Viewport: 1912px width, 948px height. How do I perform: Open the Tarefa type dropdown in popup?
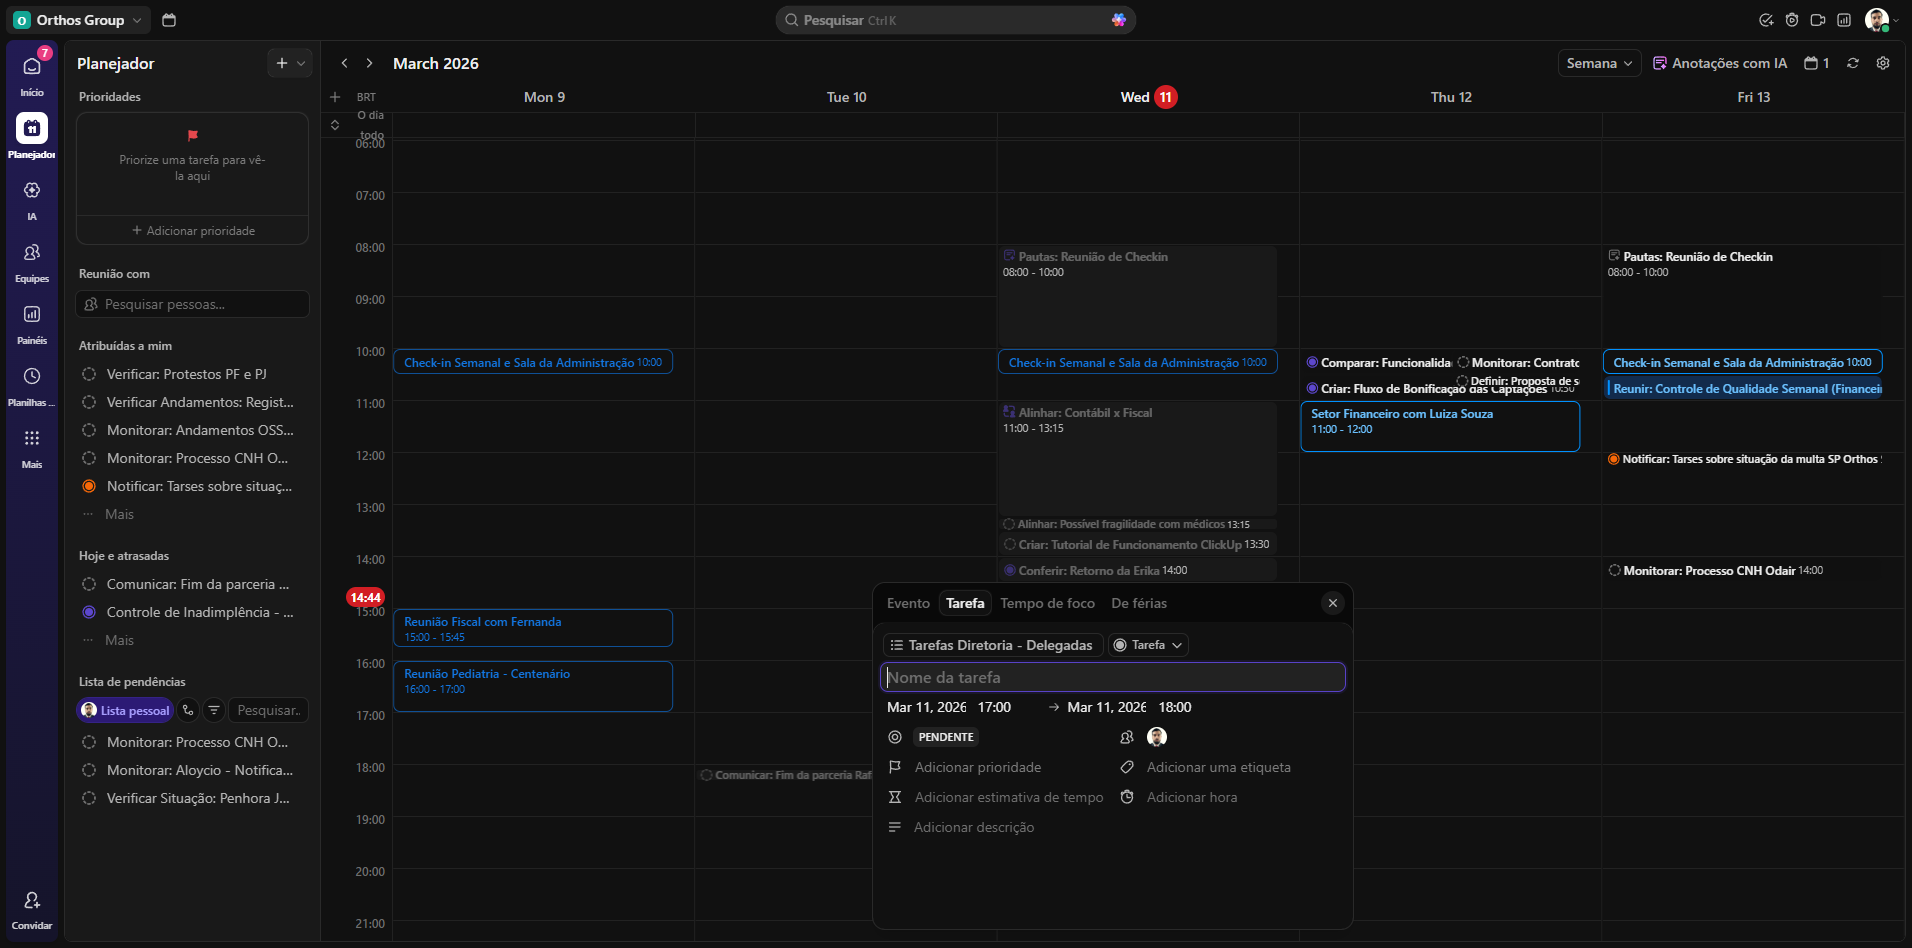pos(1148,645)
